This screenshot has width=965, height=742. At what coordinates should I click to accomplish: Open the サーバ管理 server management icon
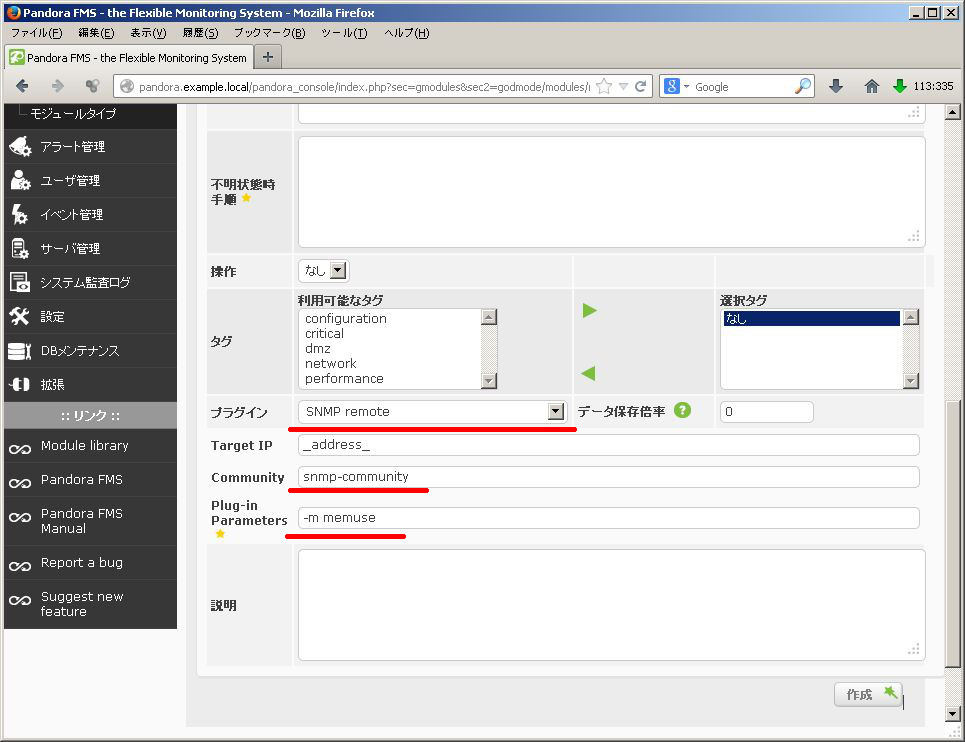(20, 249)
